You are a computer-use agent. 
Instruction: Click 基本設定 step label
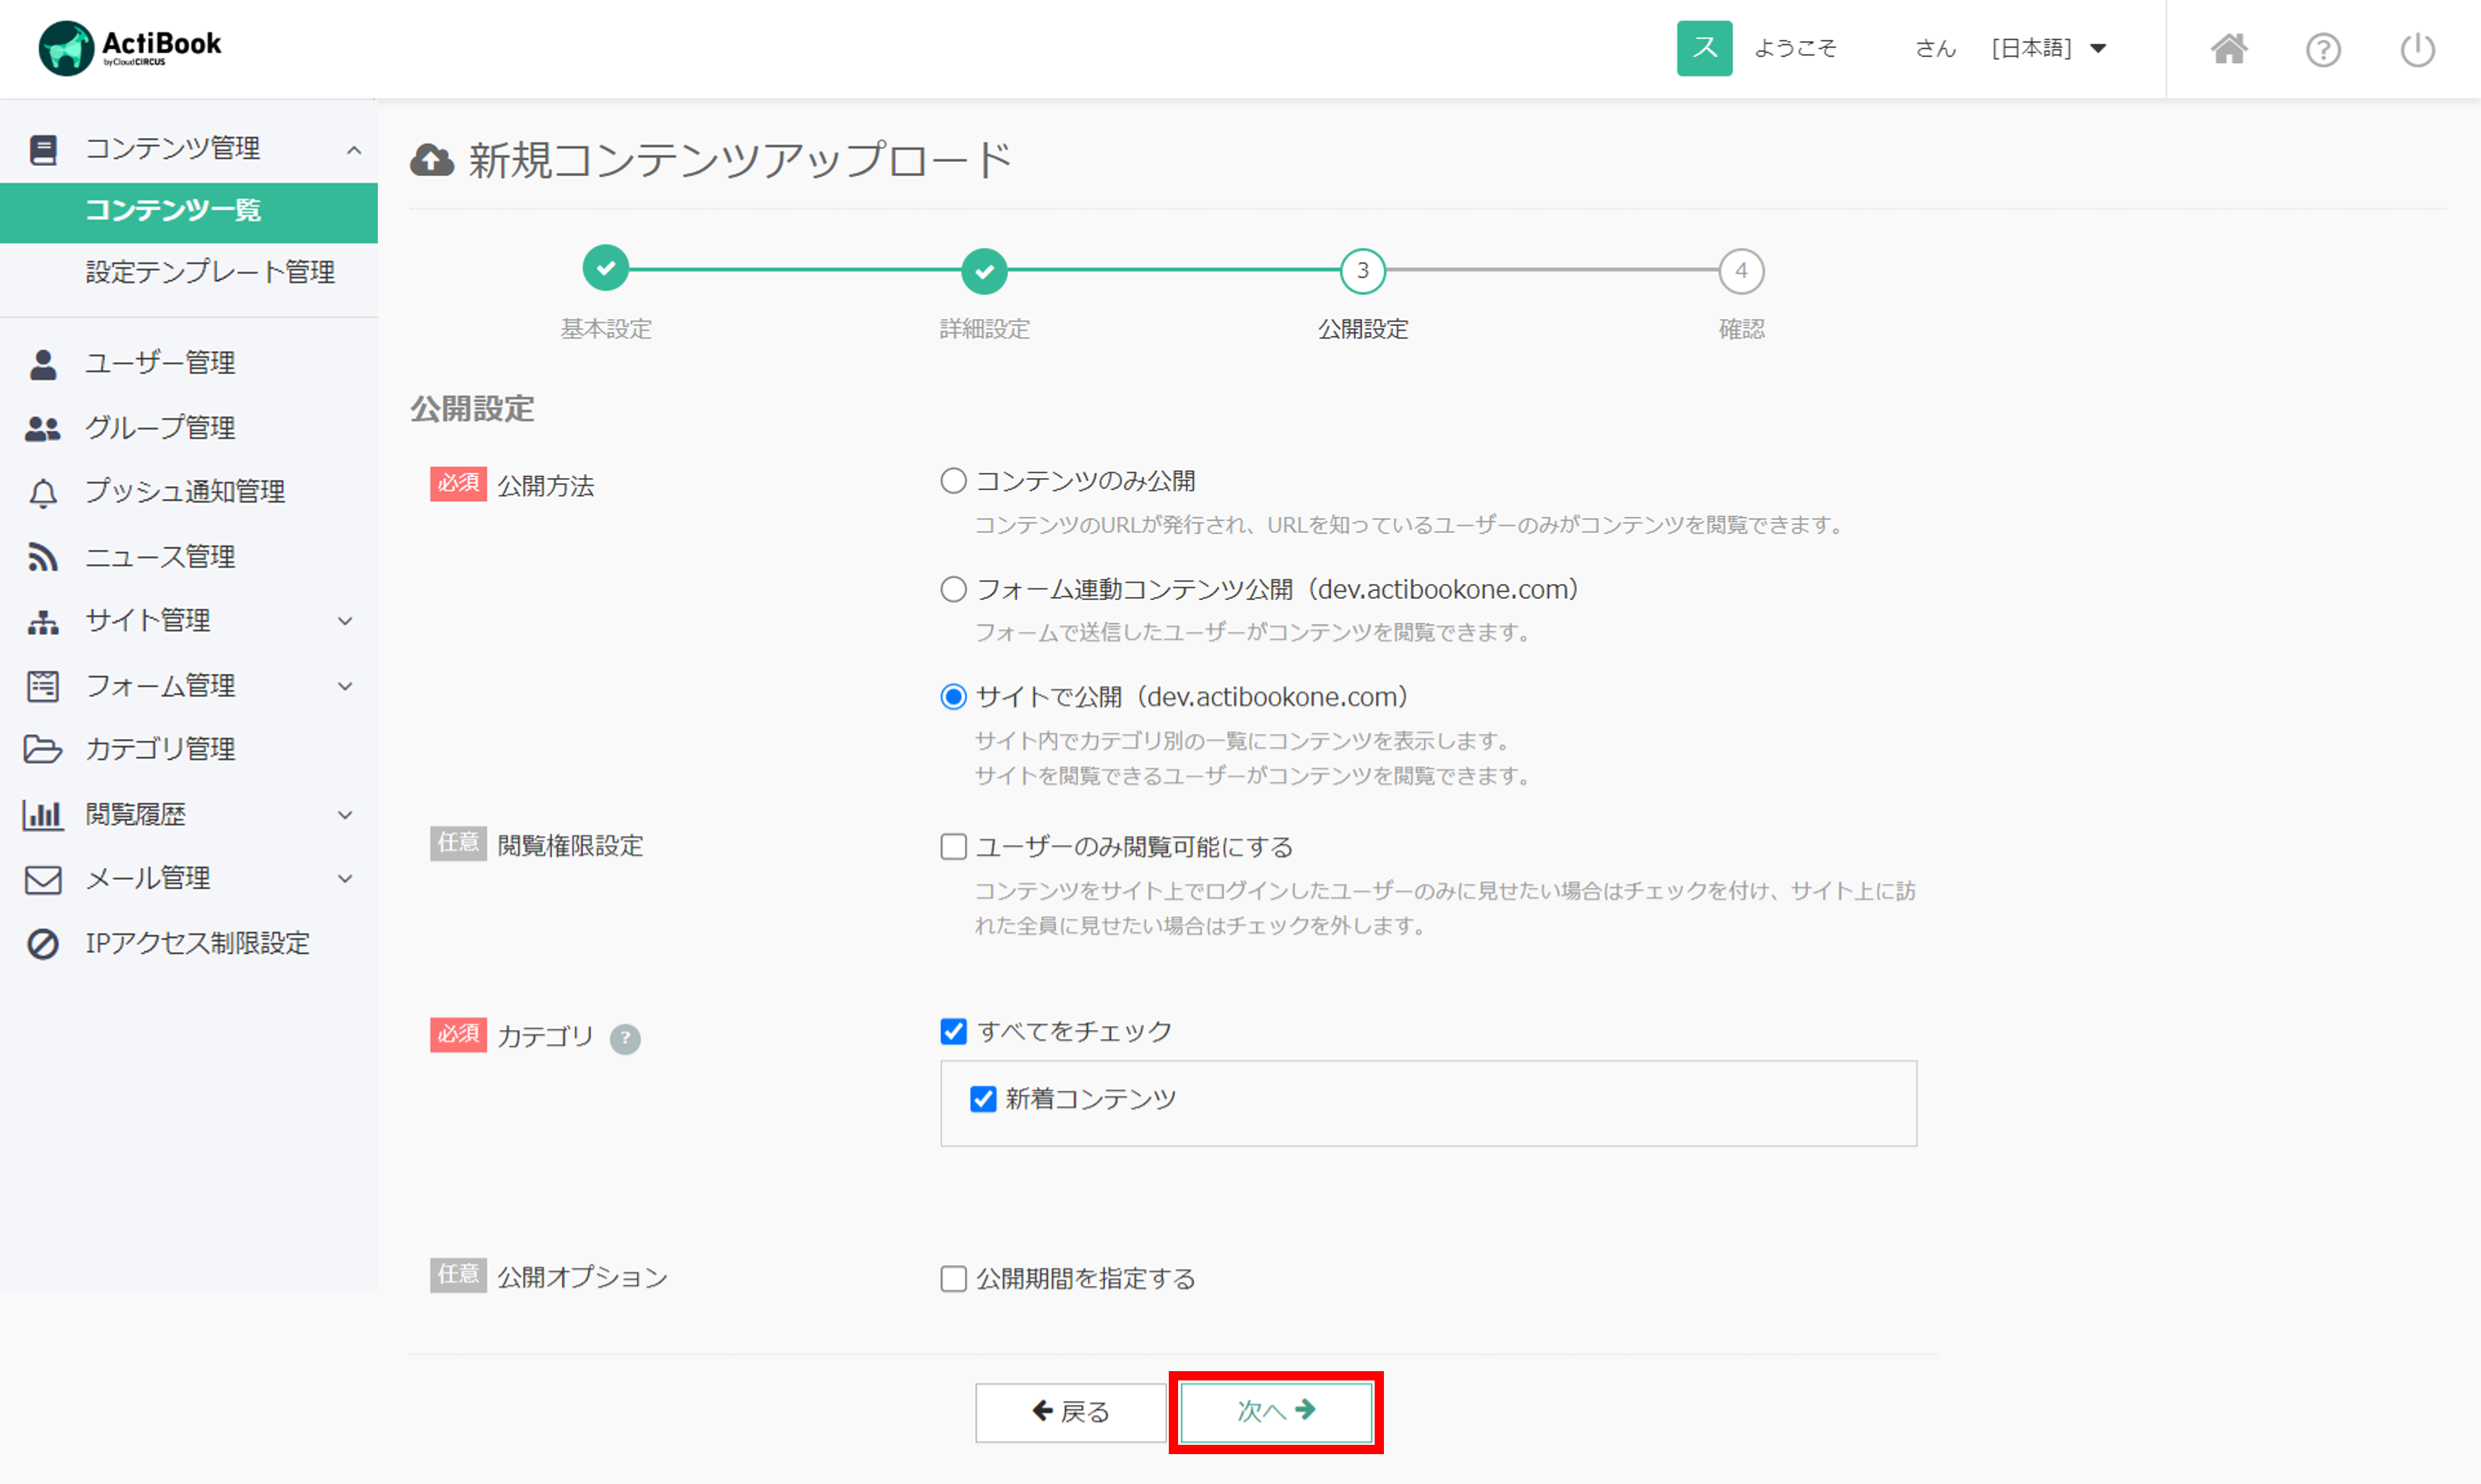(606, 329)
